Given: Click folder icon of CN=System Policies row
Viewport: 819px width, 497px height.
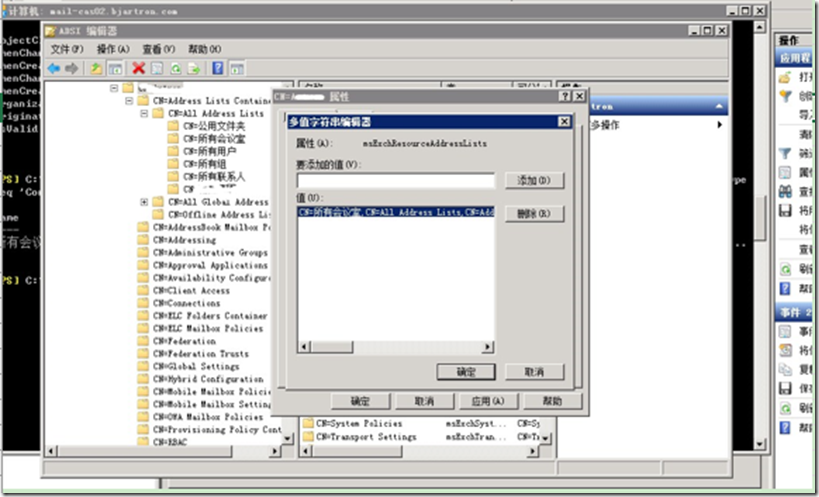Looking at the screenshot, I should tap(308, 423).
